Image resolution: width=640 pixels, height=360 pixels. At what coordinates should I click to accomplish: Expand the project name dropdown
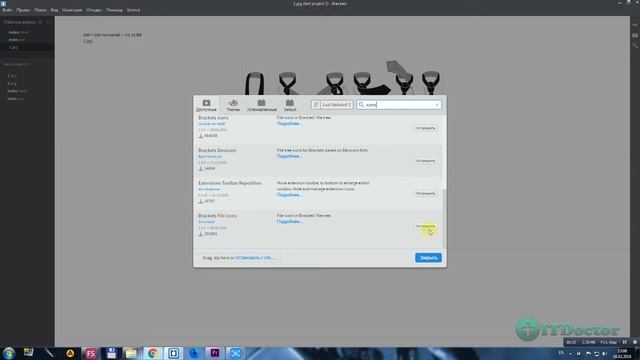pyautogui.click(x=18, y=64)
